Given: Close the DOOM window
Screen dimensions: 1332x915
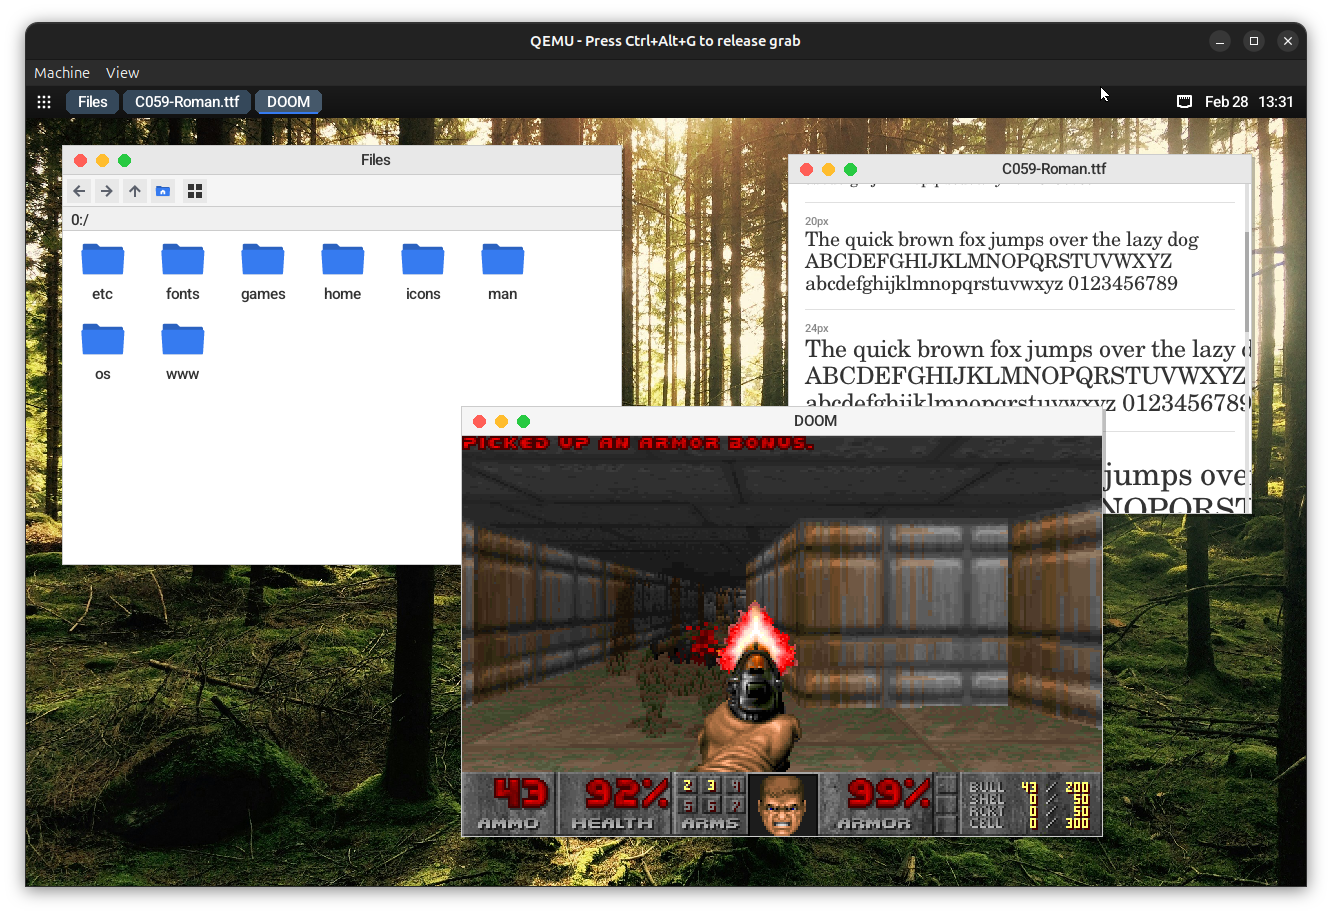Looking at the screenshot, I should (x=480, y=422).
